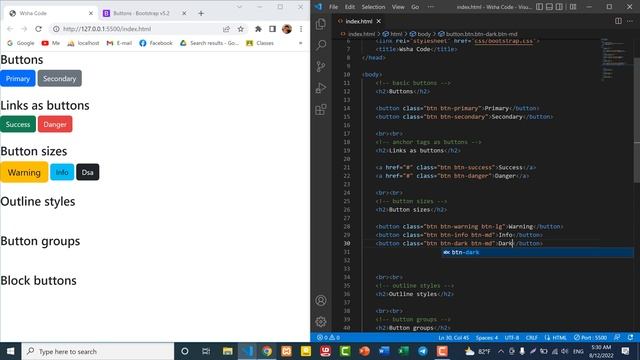Click the body breadcrumb segment
Screen dimensions: 640x360
click(420, 34)
